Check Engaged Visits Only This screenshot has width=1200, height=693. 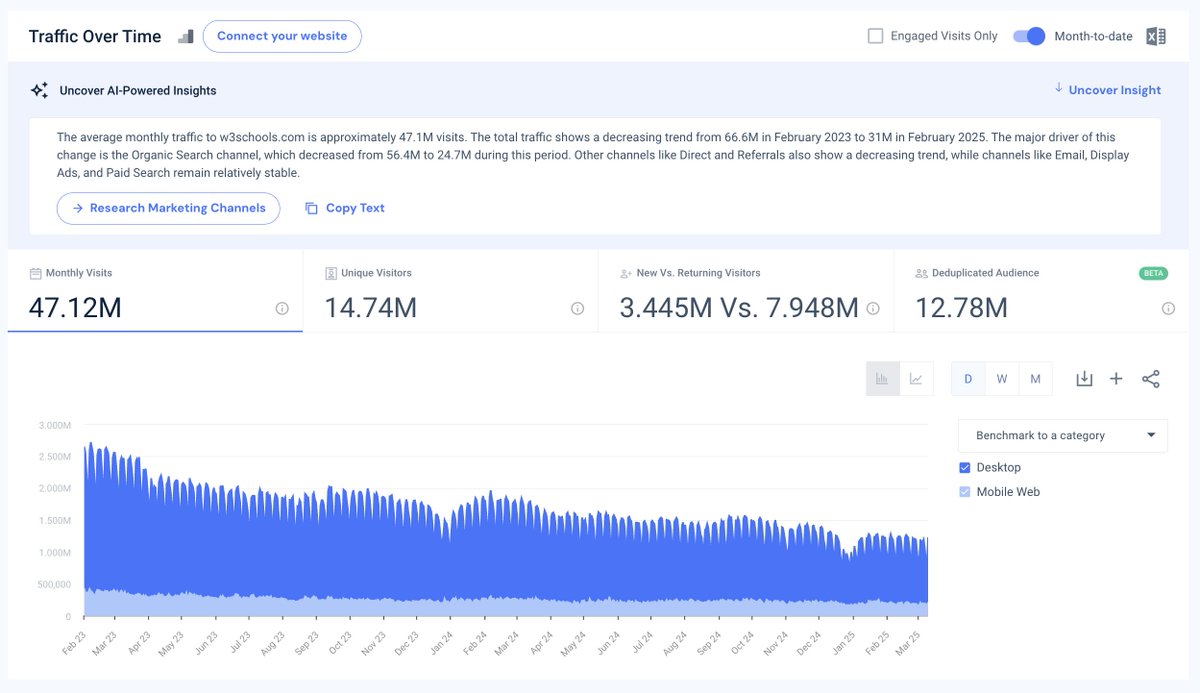876,36
